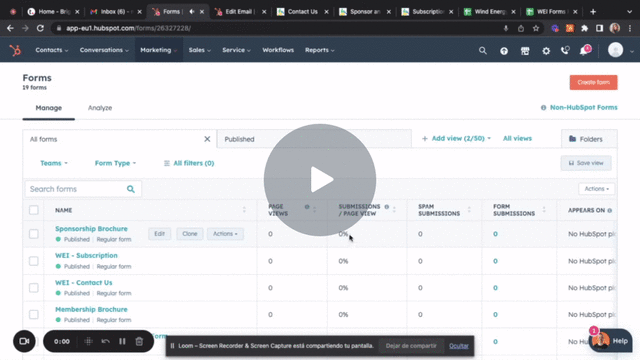Viewport: 640px width, 360px height.
Task: Close the All forms view tab
Action: [207, 139]
